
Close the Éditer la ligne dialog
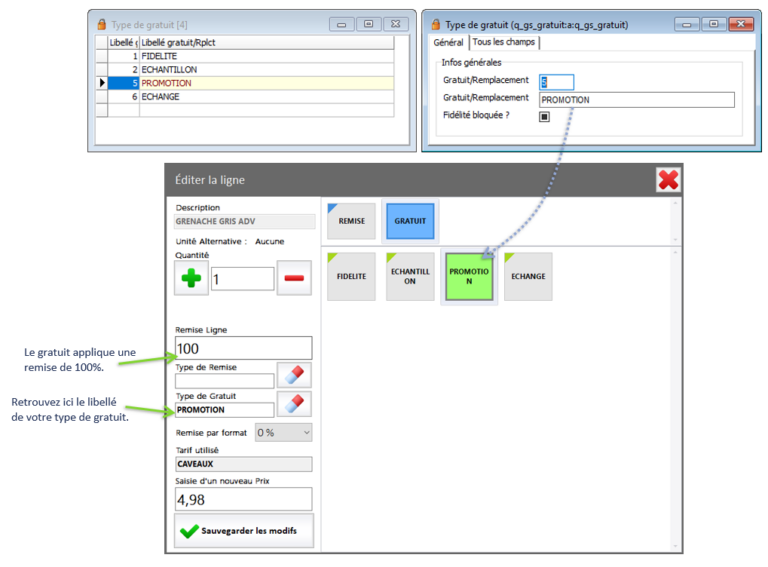pyautogui.click(x=668, y=179)
